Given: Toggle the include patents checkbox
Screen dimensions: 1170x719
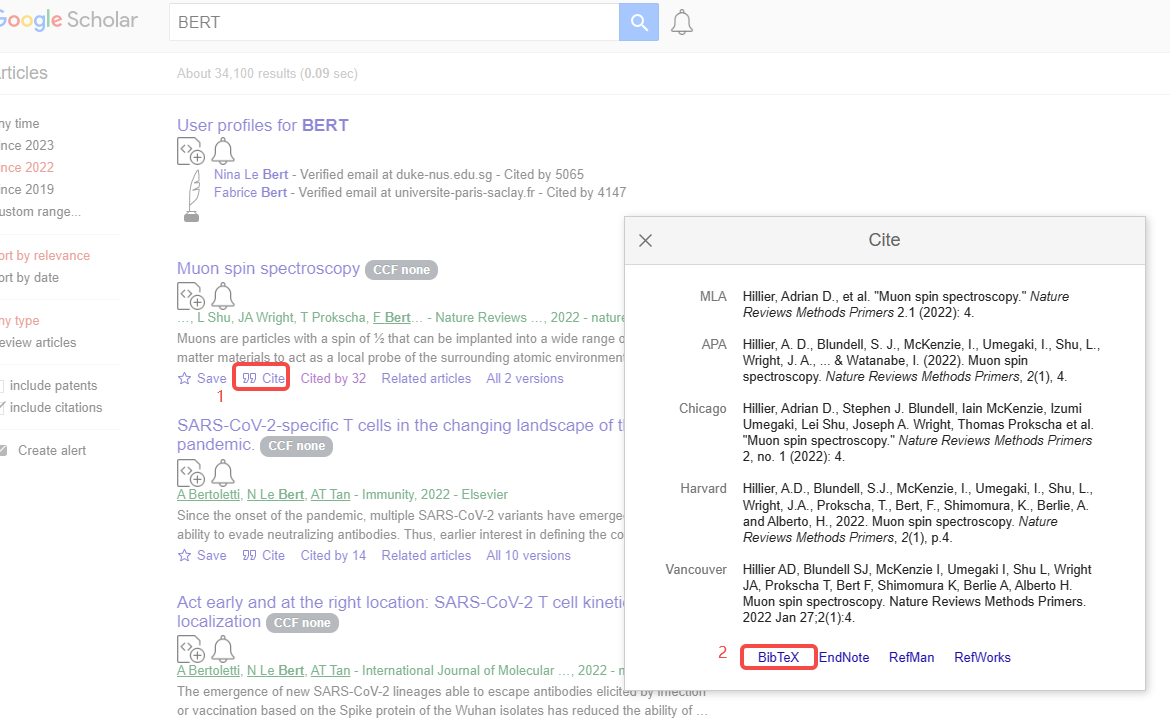Looking at the screenshot, I should 2,386.
